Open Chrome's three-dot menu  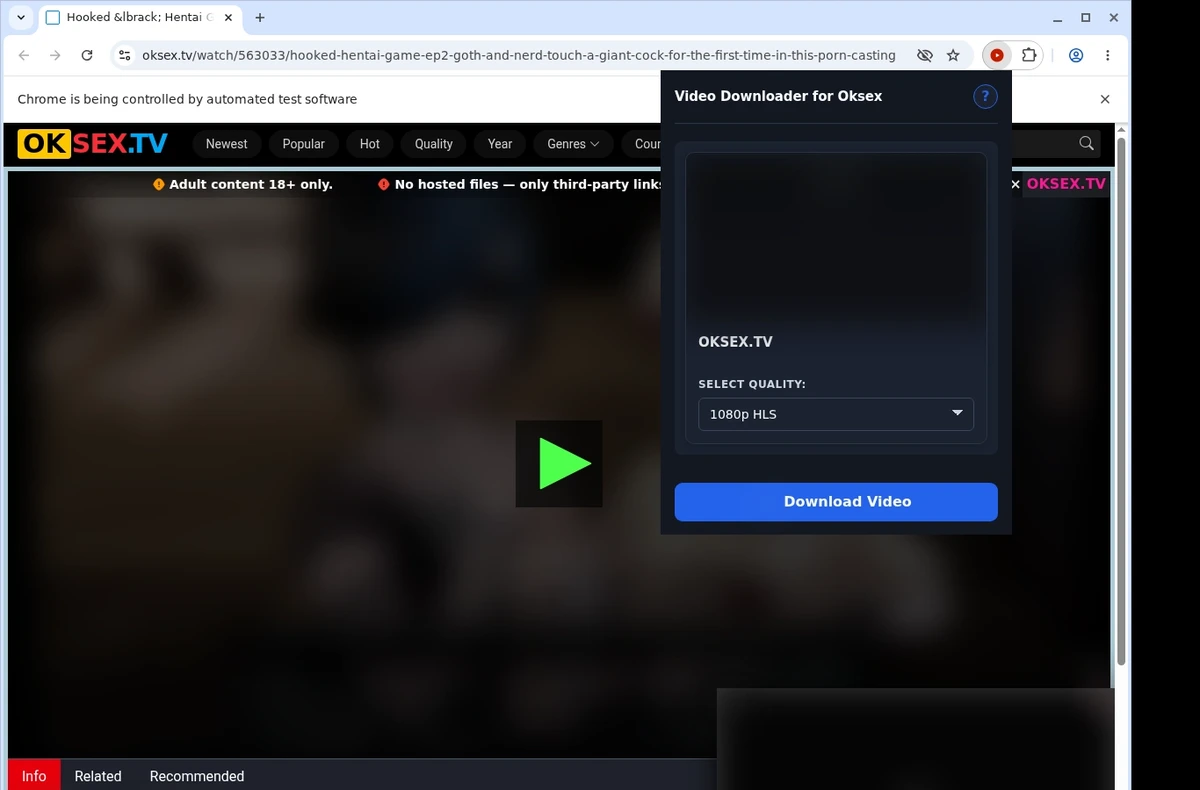[x=1108, y=56]
